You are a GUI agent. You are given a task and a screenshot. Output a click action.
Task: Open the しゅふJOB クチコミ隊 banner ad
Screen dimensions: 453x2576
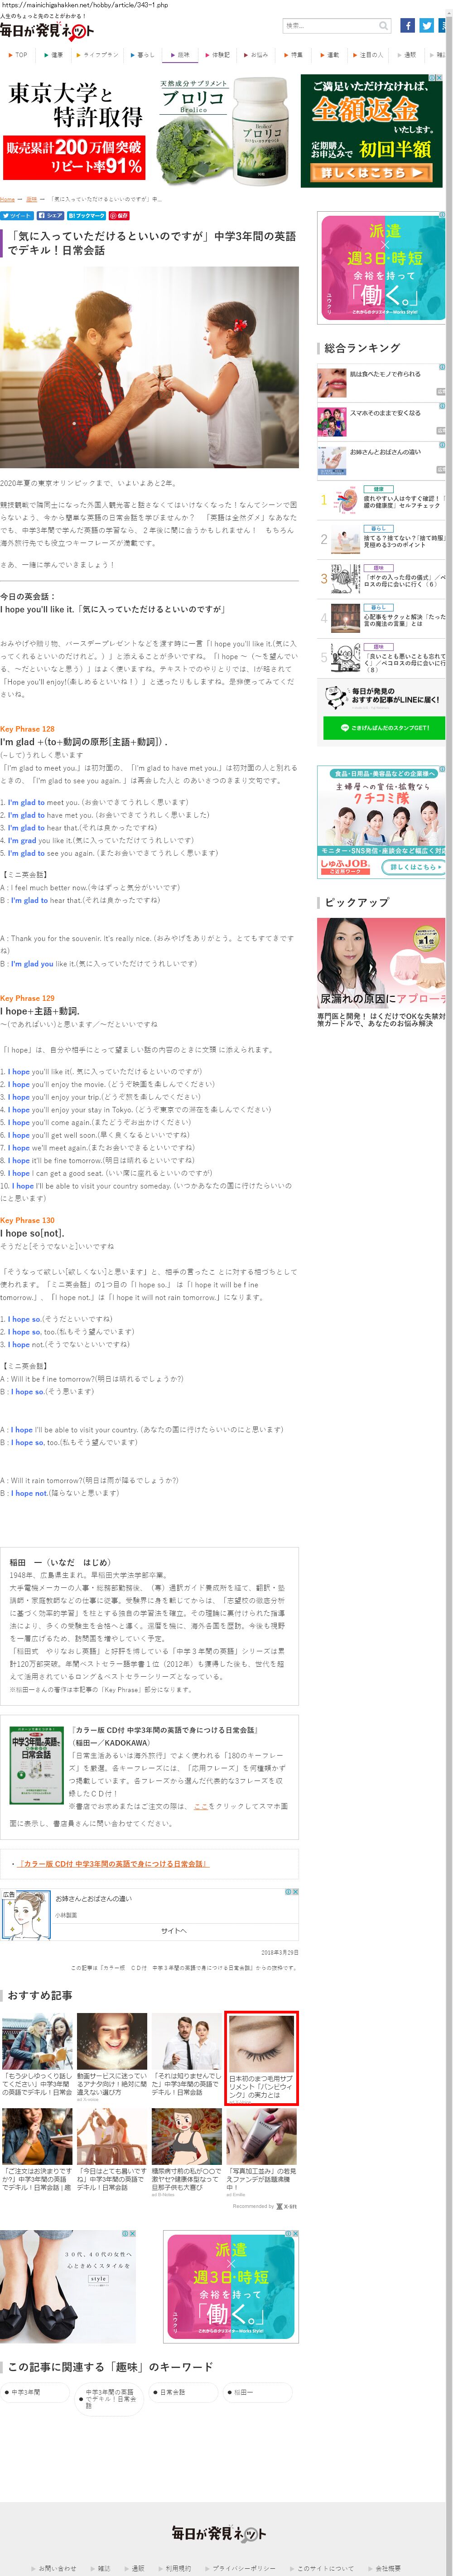[x=381, y=821]
